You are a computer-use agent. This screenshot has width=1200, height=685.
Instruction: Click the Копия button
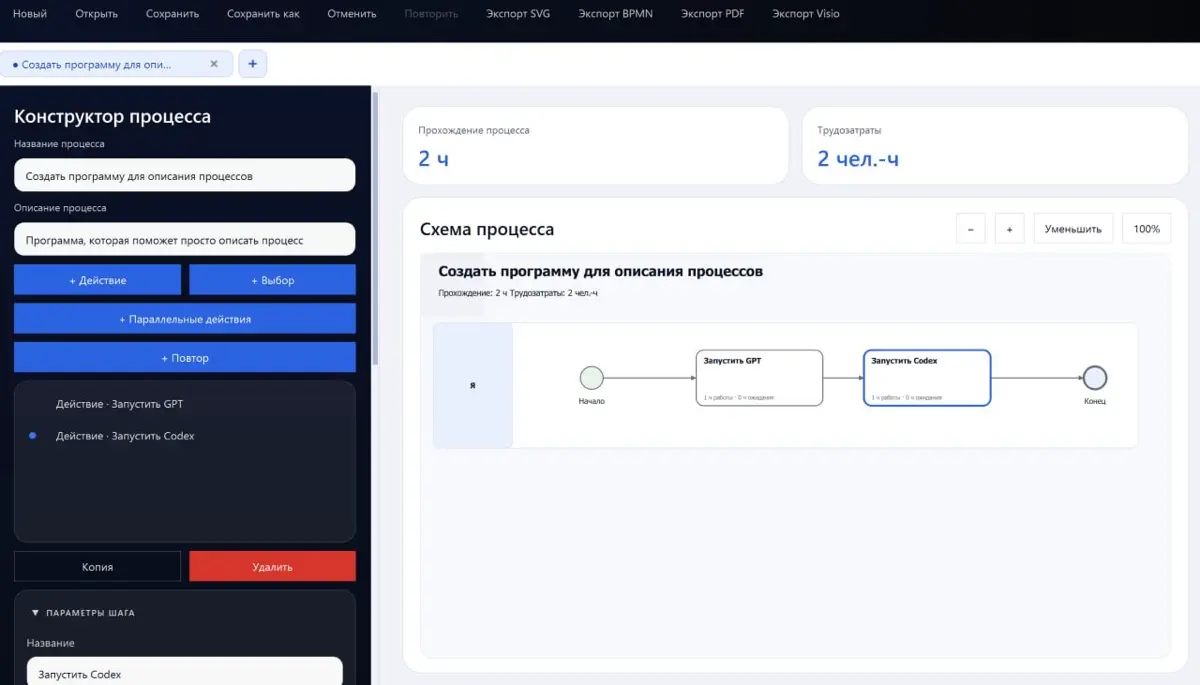tap(98, 566)
